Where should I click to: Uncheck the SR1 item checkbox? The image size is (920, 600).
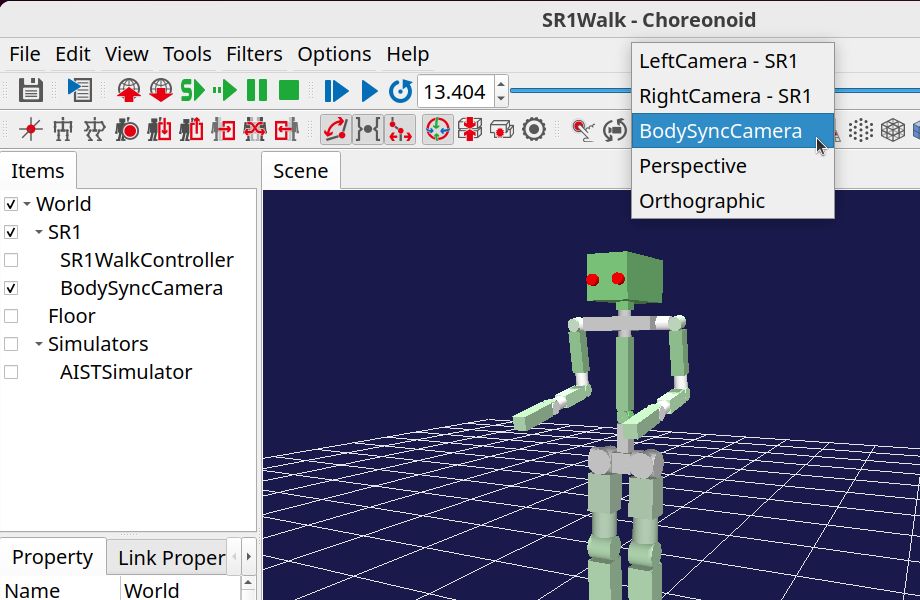(13, 232)
